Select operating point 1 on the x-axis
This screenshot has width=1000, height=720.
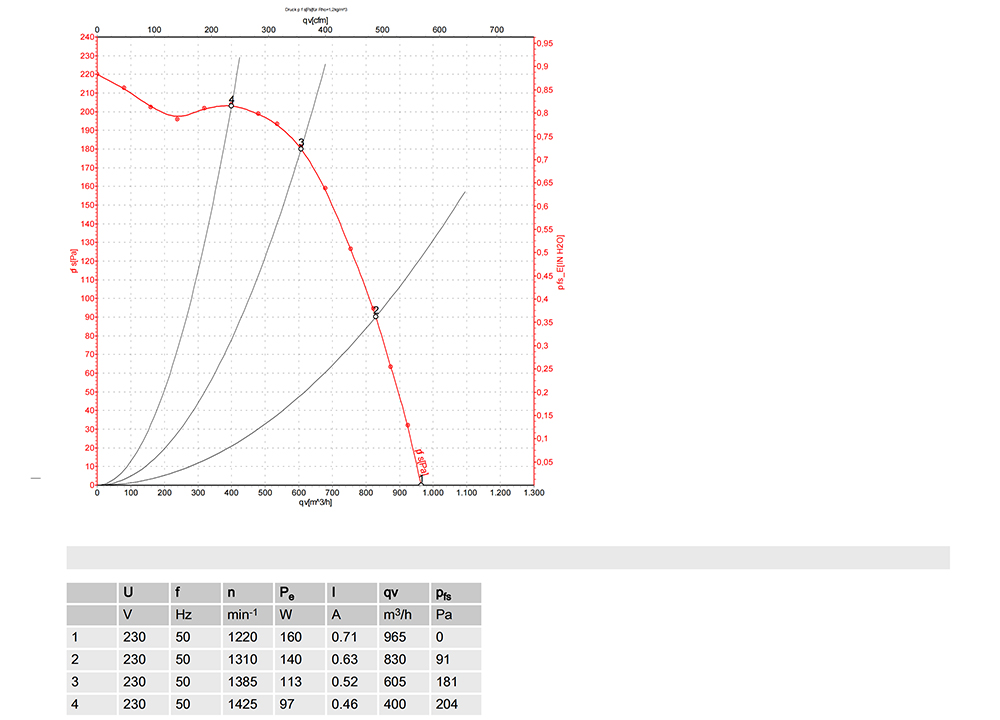point(421,483)
